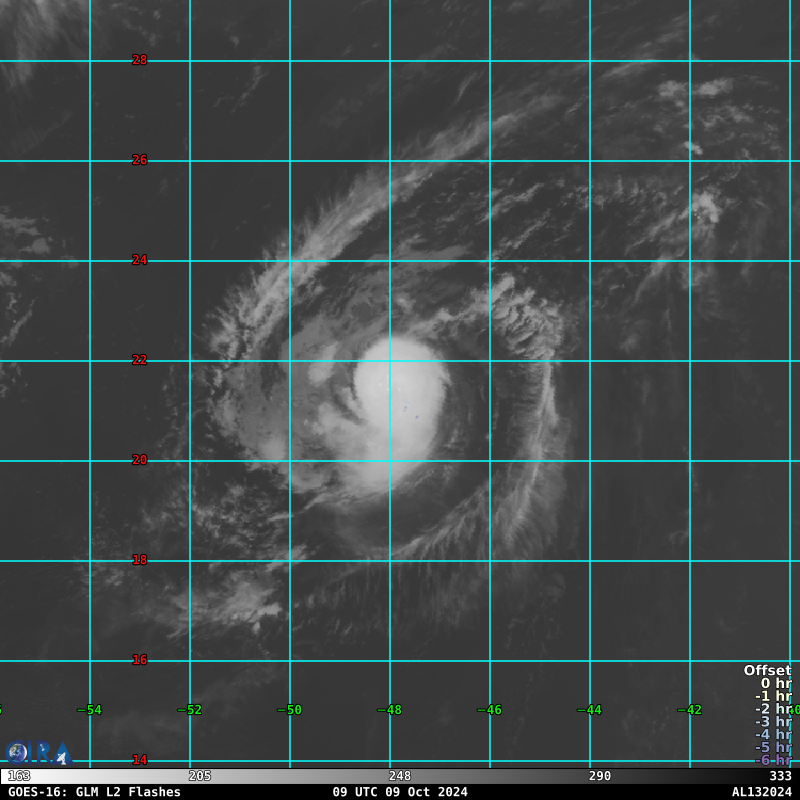Click the 163 value on the colorbar

pos(19,776)
